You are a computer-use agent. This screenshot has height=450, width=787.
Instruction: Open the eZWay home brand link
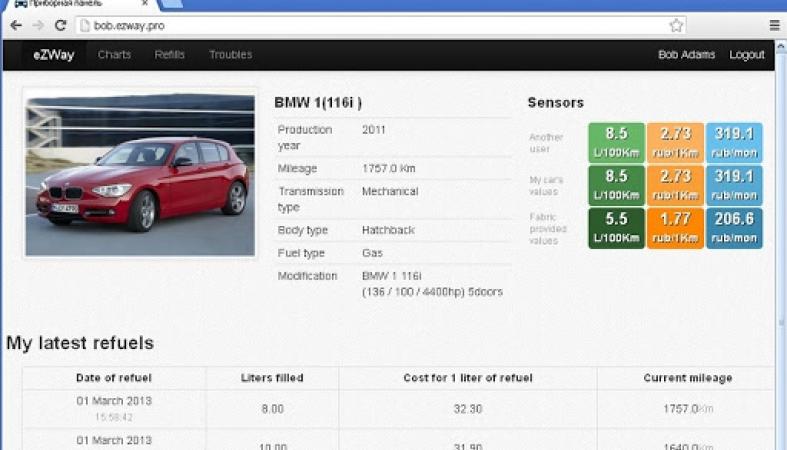click(x=54, y=55)
